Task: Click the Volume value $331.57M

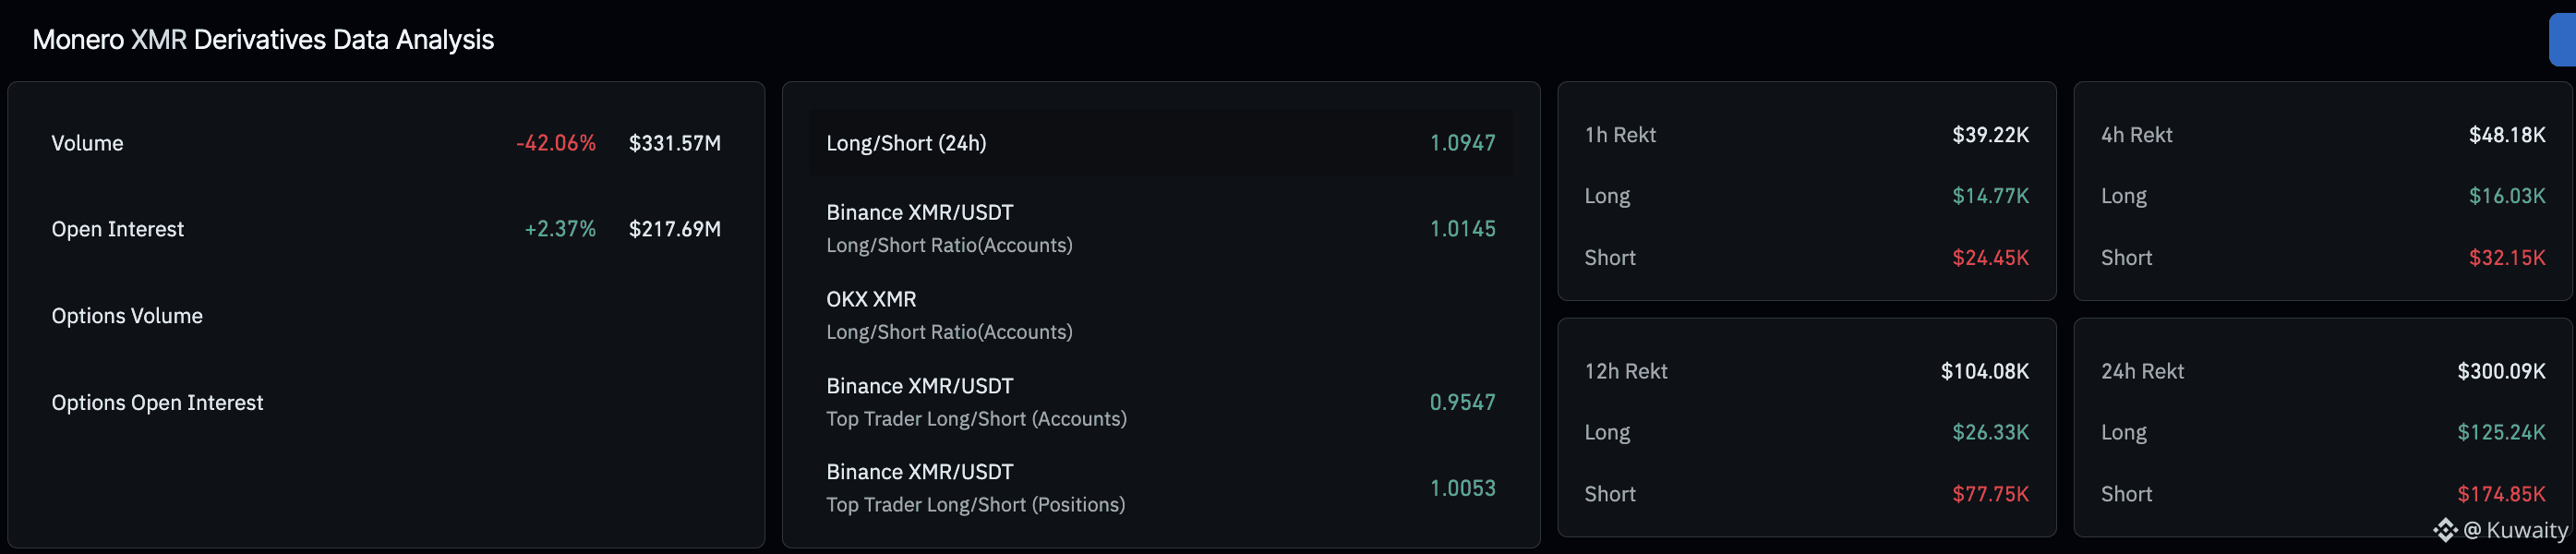Action: coord(674,143)
